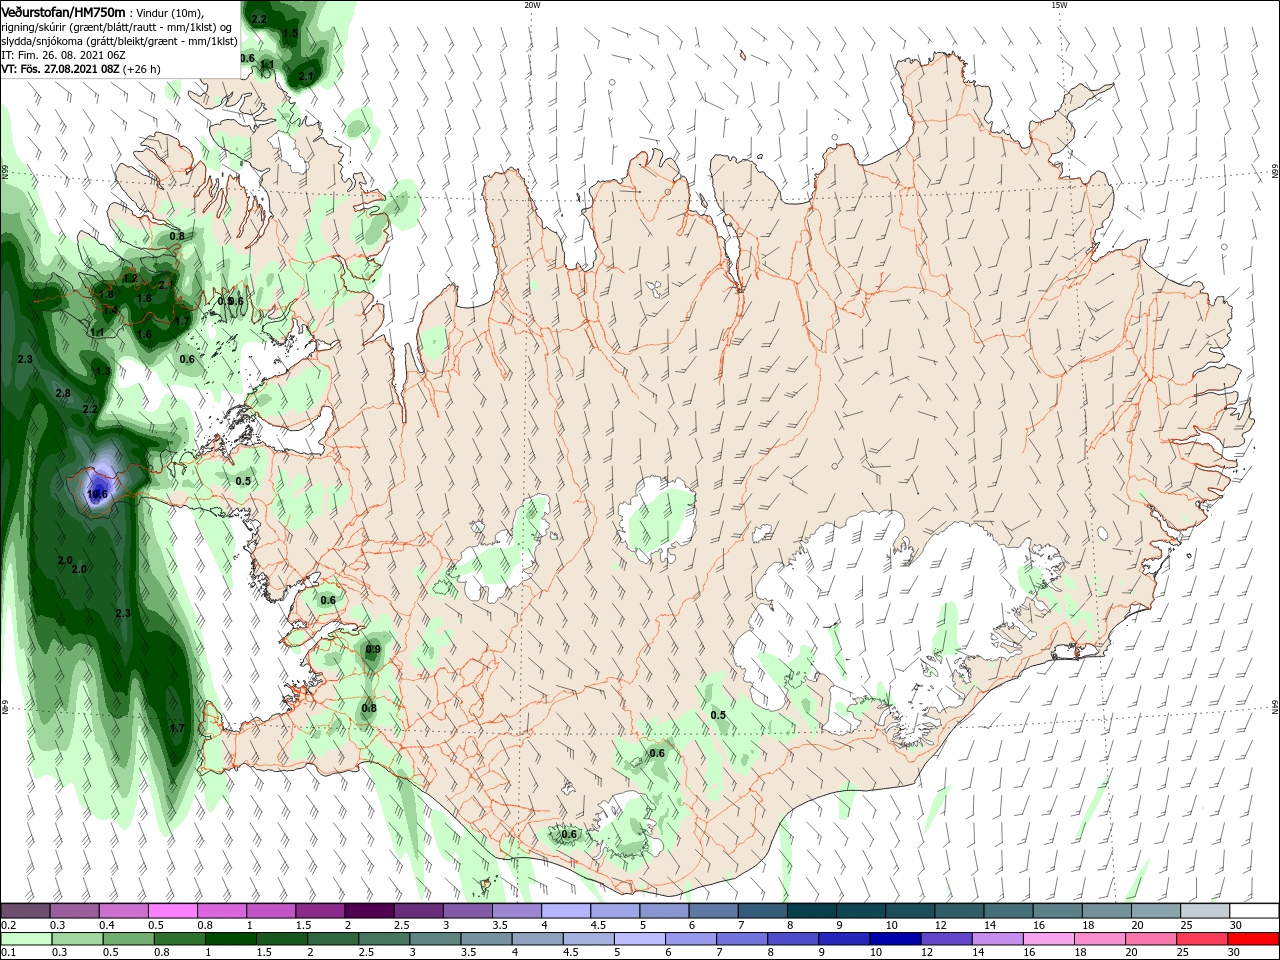This screenshot has width=1280, height=960.
Task: Click the '(+26 h)' forecast offset
Action: pos(142,69)
